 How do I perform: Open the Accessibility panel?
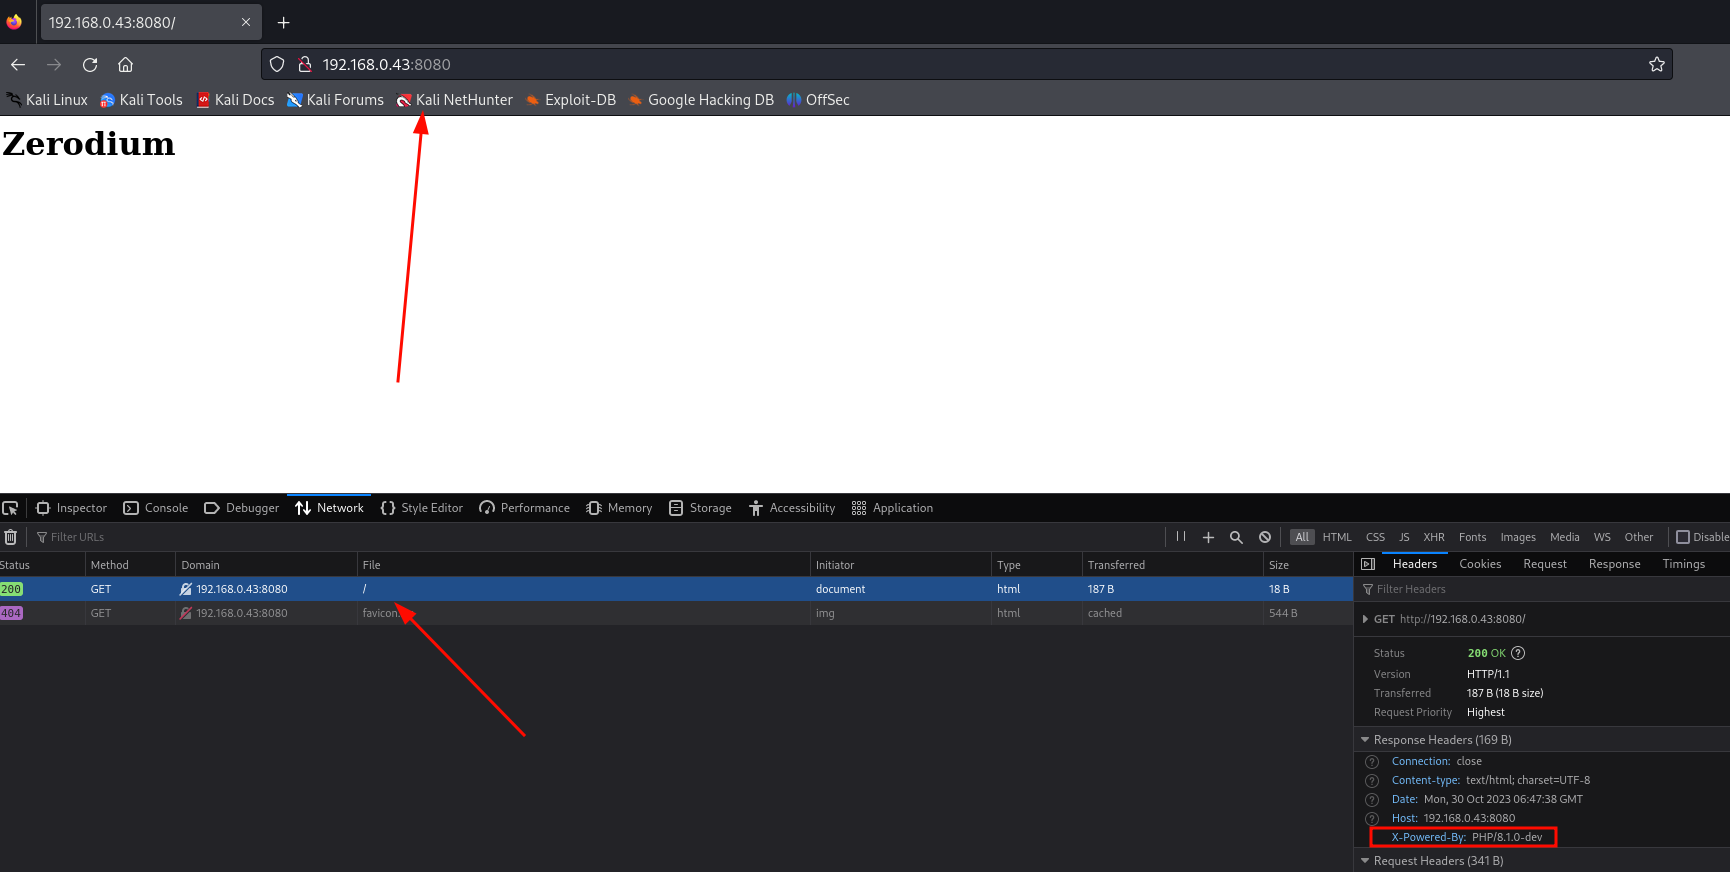click(x=792, y=508)
